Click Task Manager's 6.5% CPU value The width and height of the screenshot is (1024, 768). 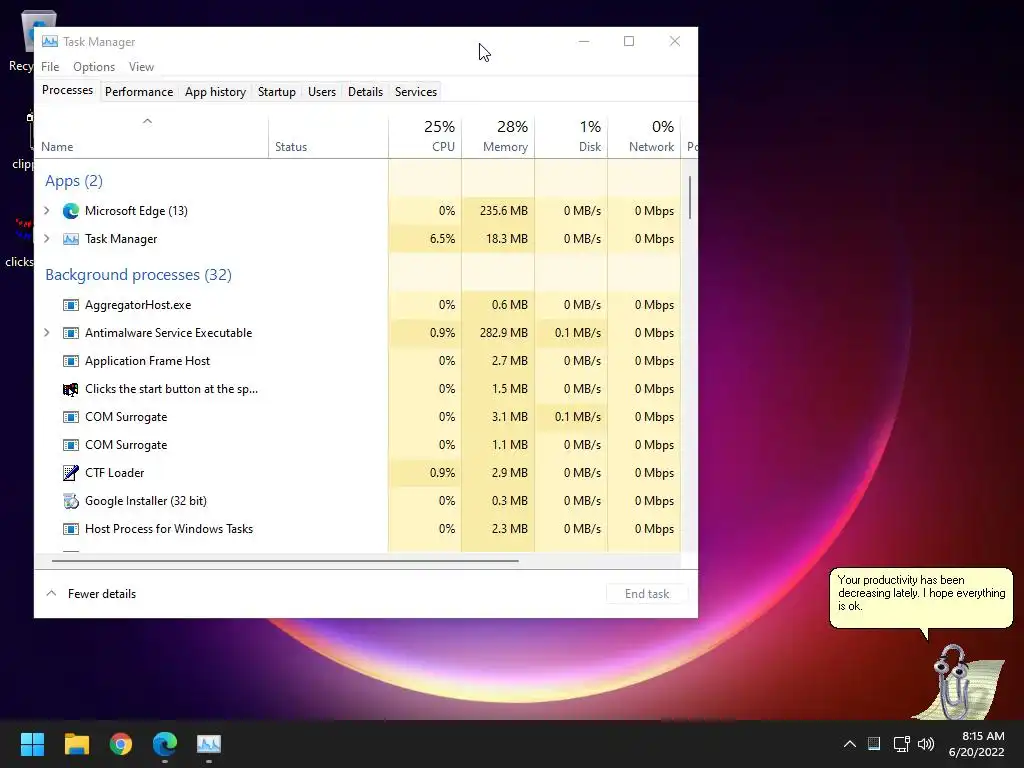442,239
